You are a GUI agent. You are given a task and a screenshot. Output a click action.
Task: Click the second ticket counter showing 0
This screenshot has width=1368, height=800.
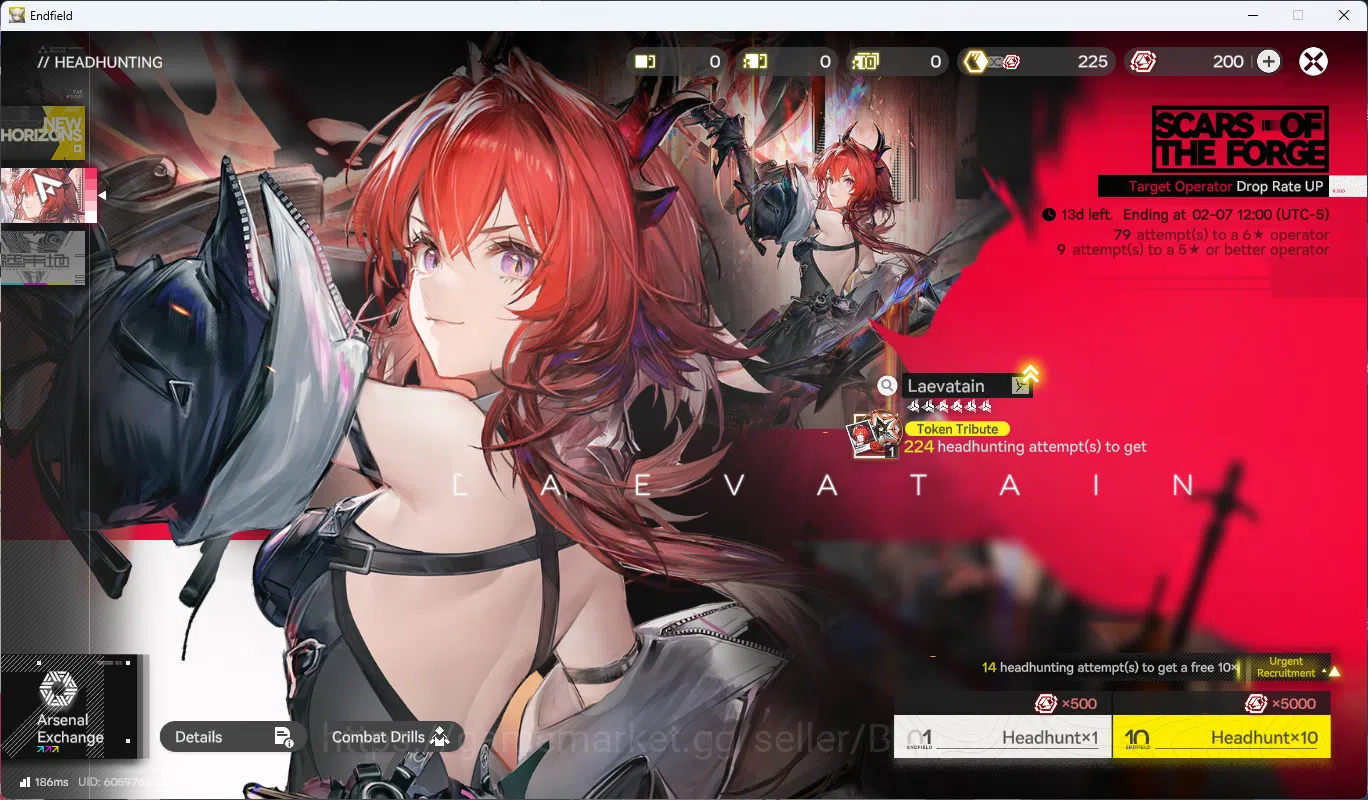(787, 62)
